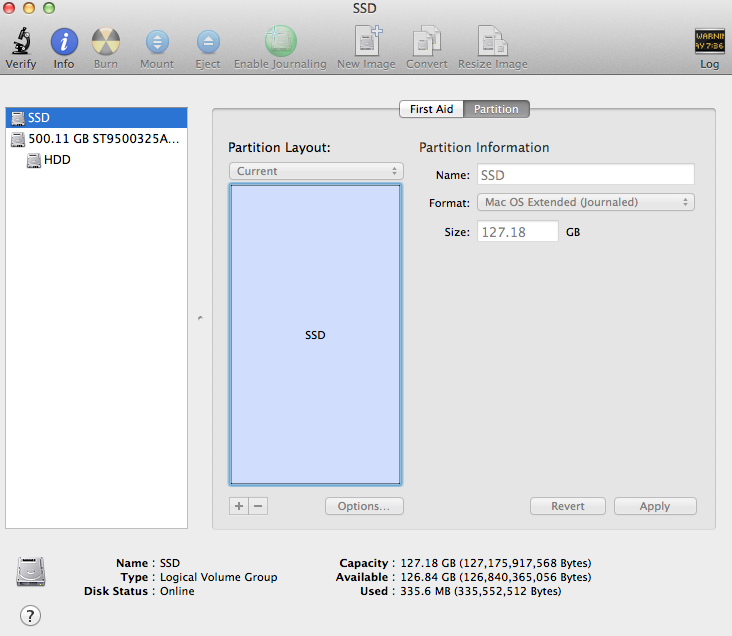Click the HDD volume icon in sidebar
This screenshot has width=732, height=636.
click(34, 160)
